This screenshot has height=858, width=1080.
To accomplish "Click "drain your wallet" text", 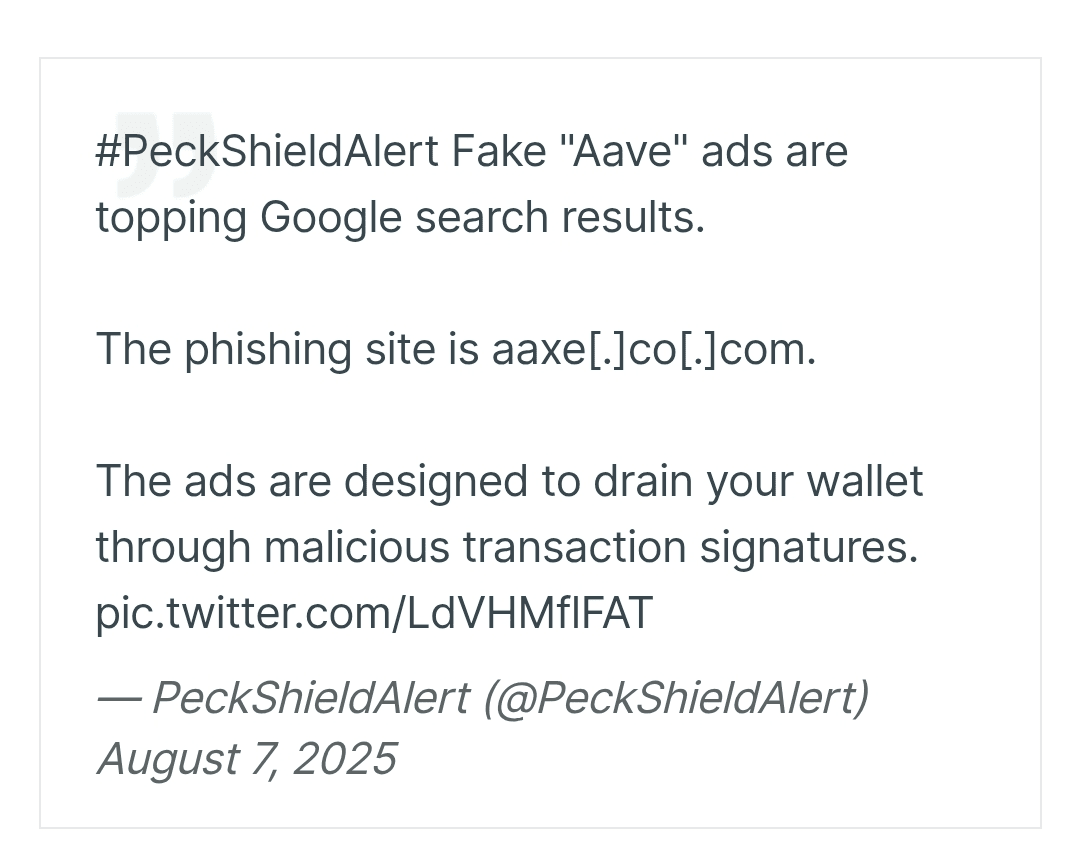I will 758,481.
